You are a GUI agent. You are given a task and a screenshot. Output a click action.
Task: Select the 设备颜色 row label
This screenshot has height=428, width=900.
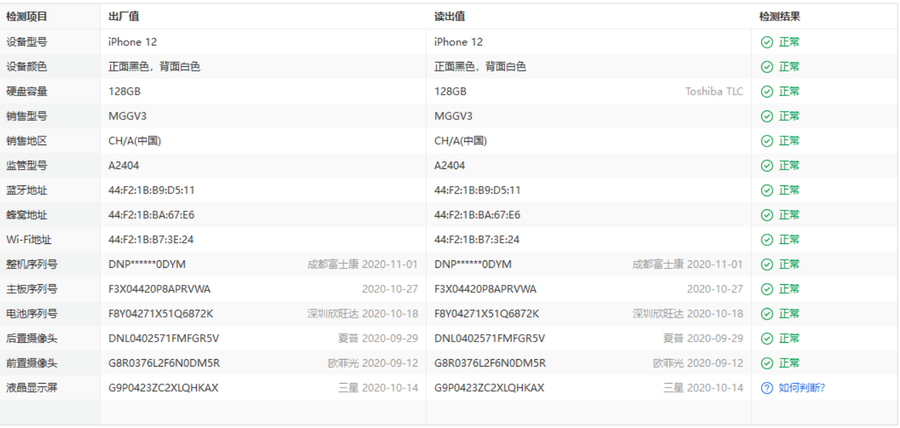click(27, 67)
